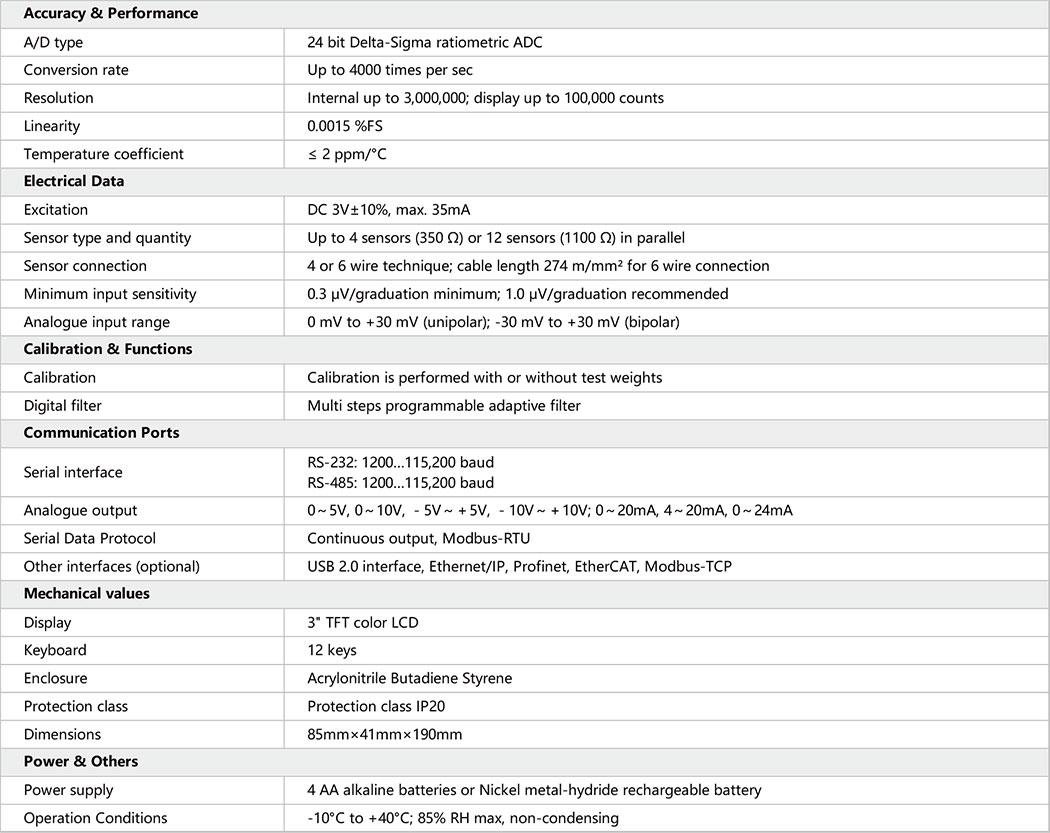Screen dimensions: 1050x833
Task: Select the Digital filter row label
Action: [63, 405]
